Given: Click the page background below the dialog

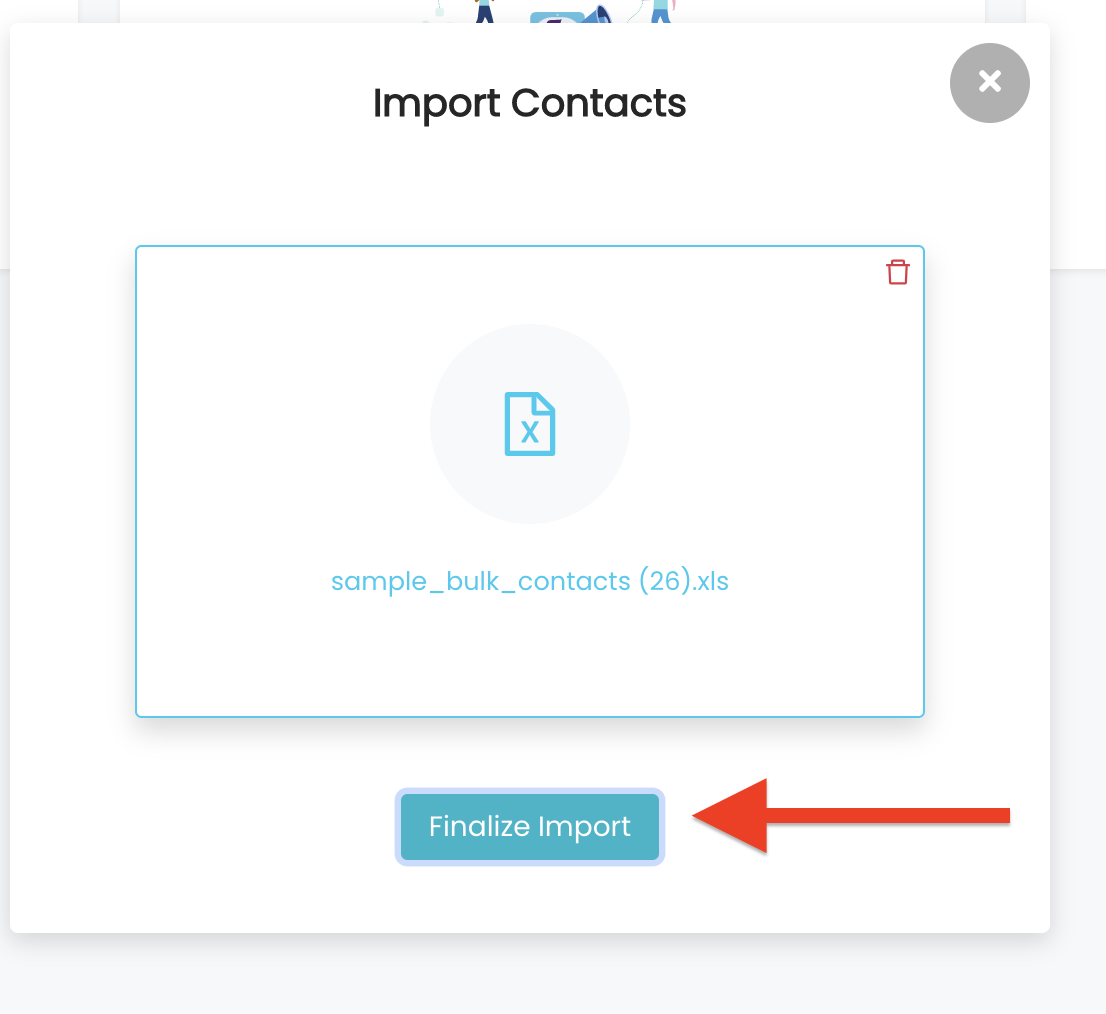Looking at the screenshot, I should (x=530, y=977).
